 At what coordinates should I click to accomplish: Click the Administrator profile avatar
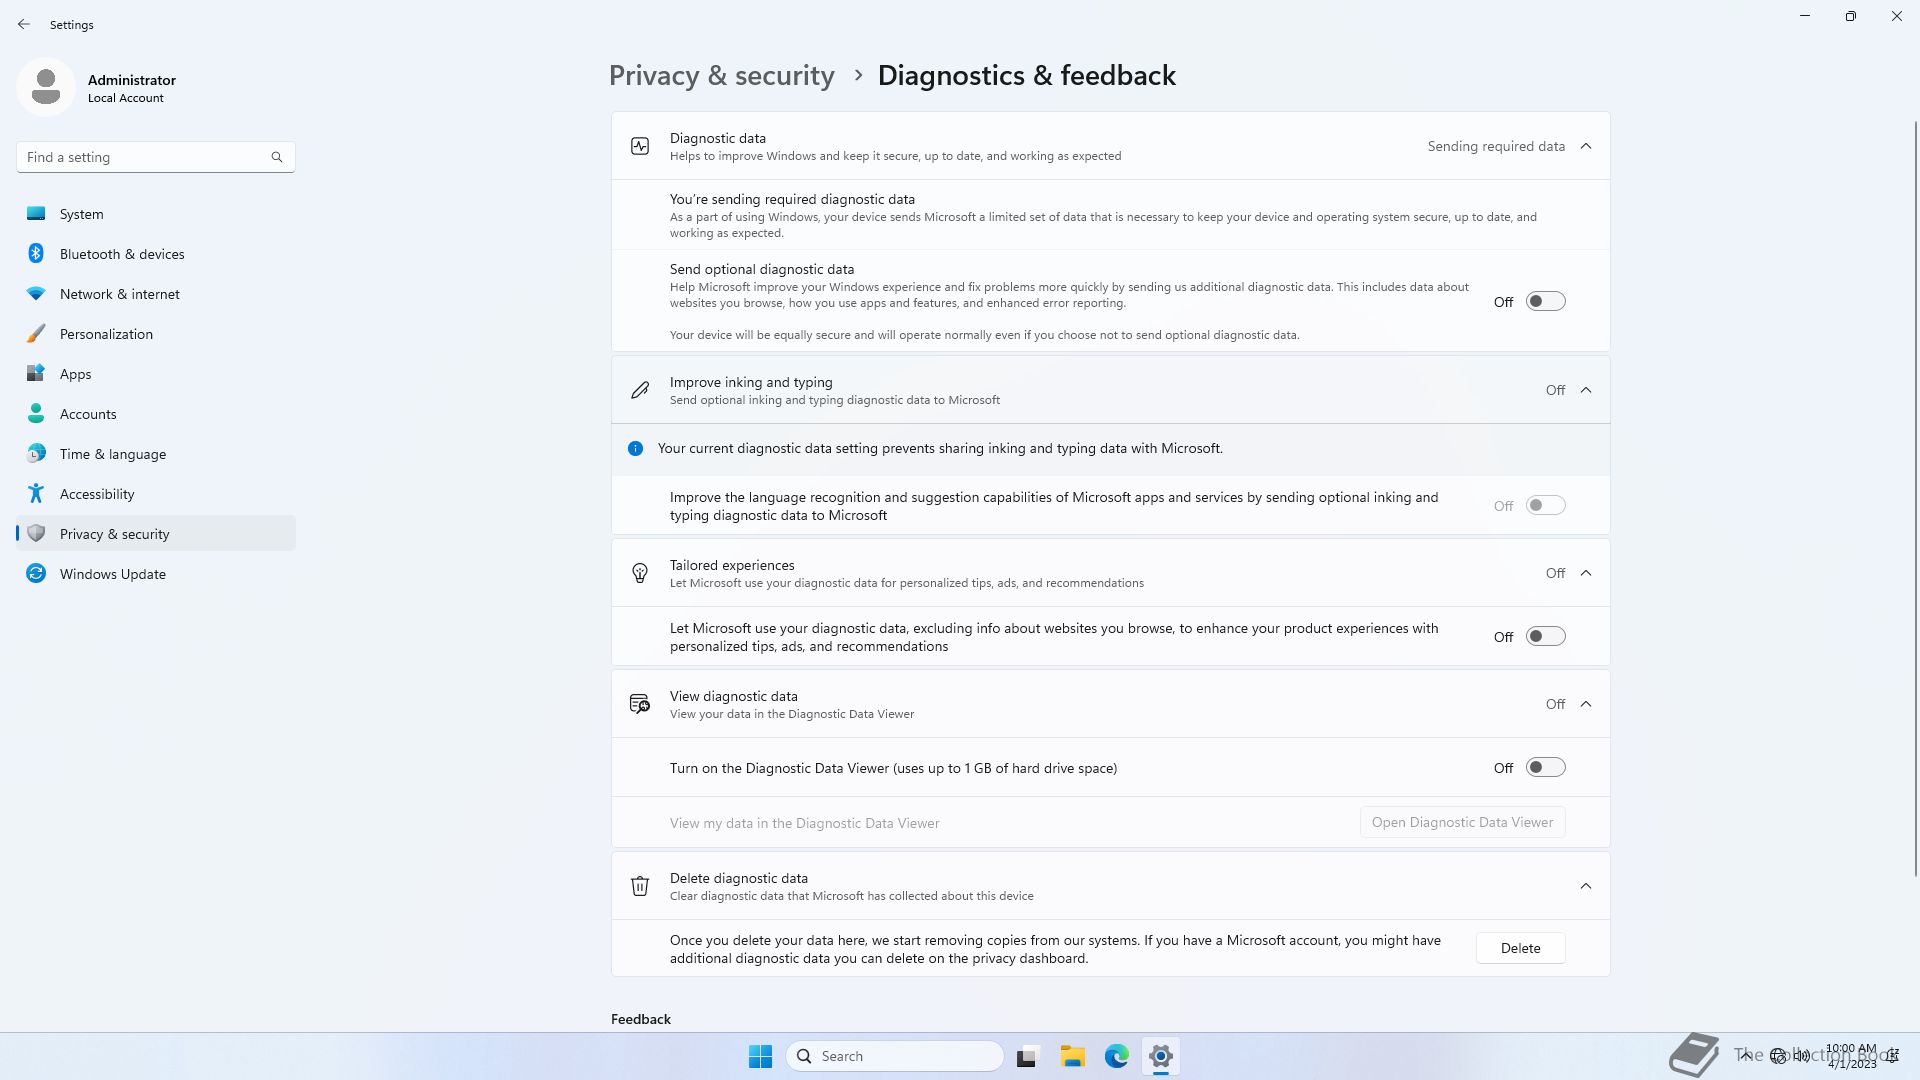pos(46,87)
